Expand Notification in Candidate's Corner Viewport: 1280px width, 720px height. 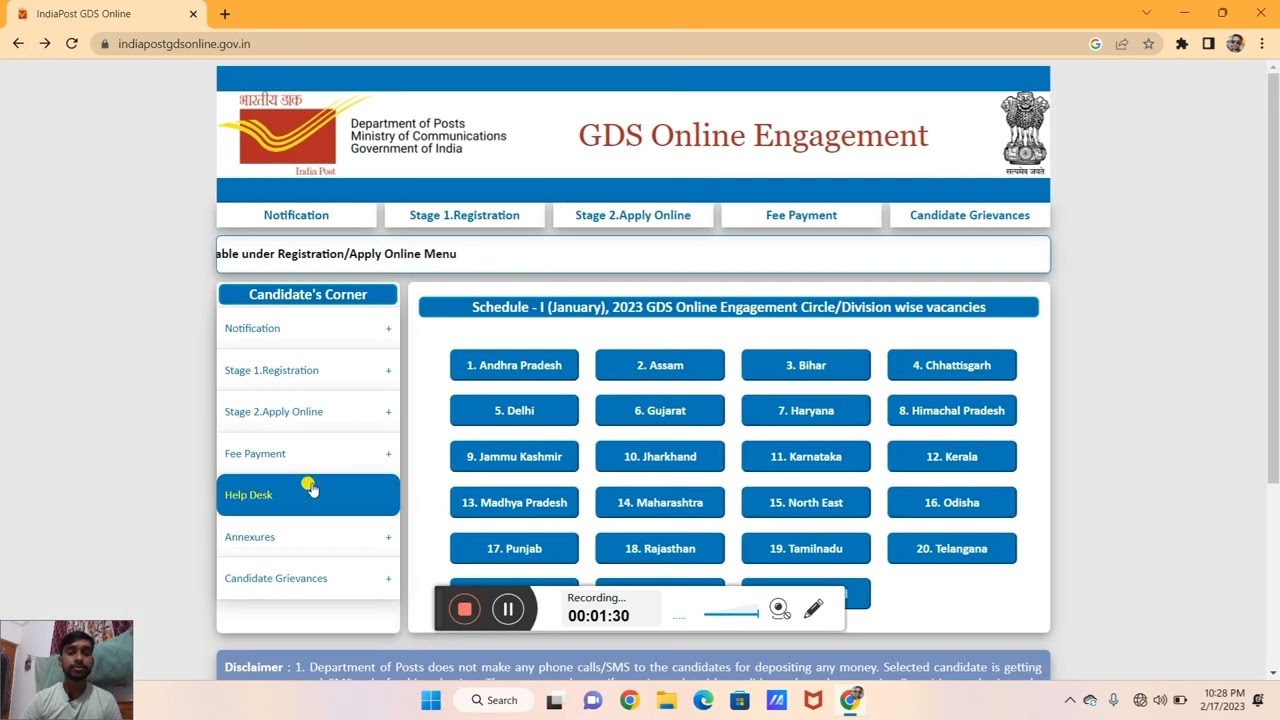[308, 328]
